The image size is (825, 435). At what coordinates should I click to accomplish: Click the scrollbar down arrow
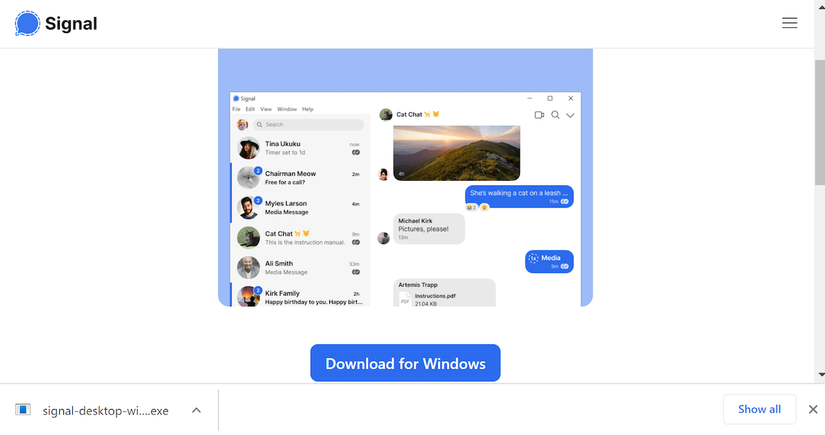821,375
